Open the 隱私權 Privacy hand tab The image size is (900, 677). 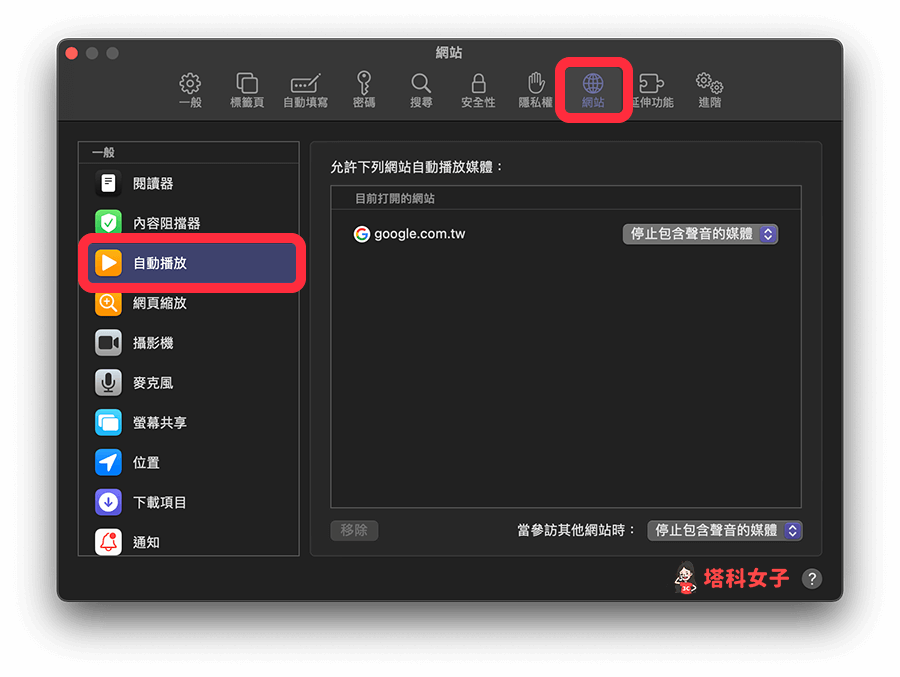tap(535, 90)
